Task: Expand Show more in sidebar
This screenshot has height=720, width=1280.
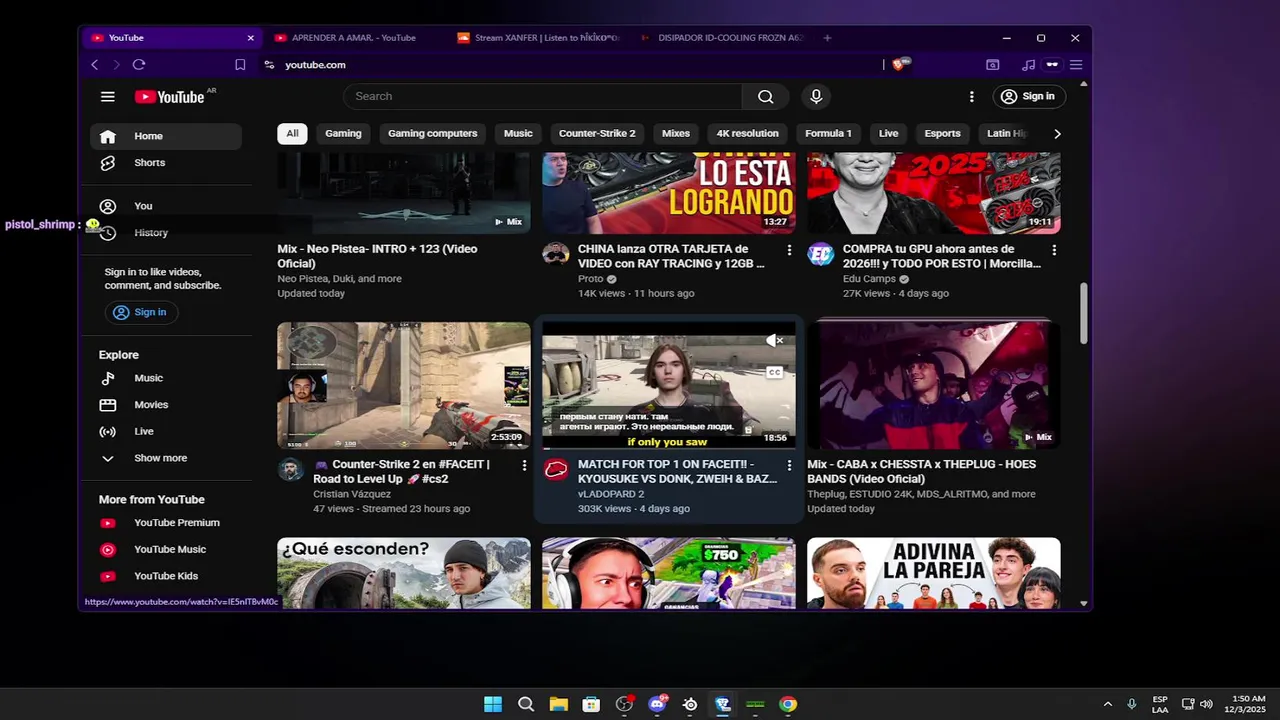Action: 166,458
